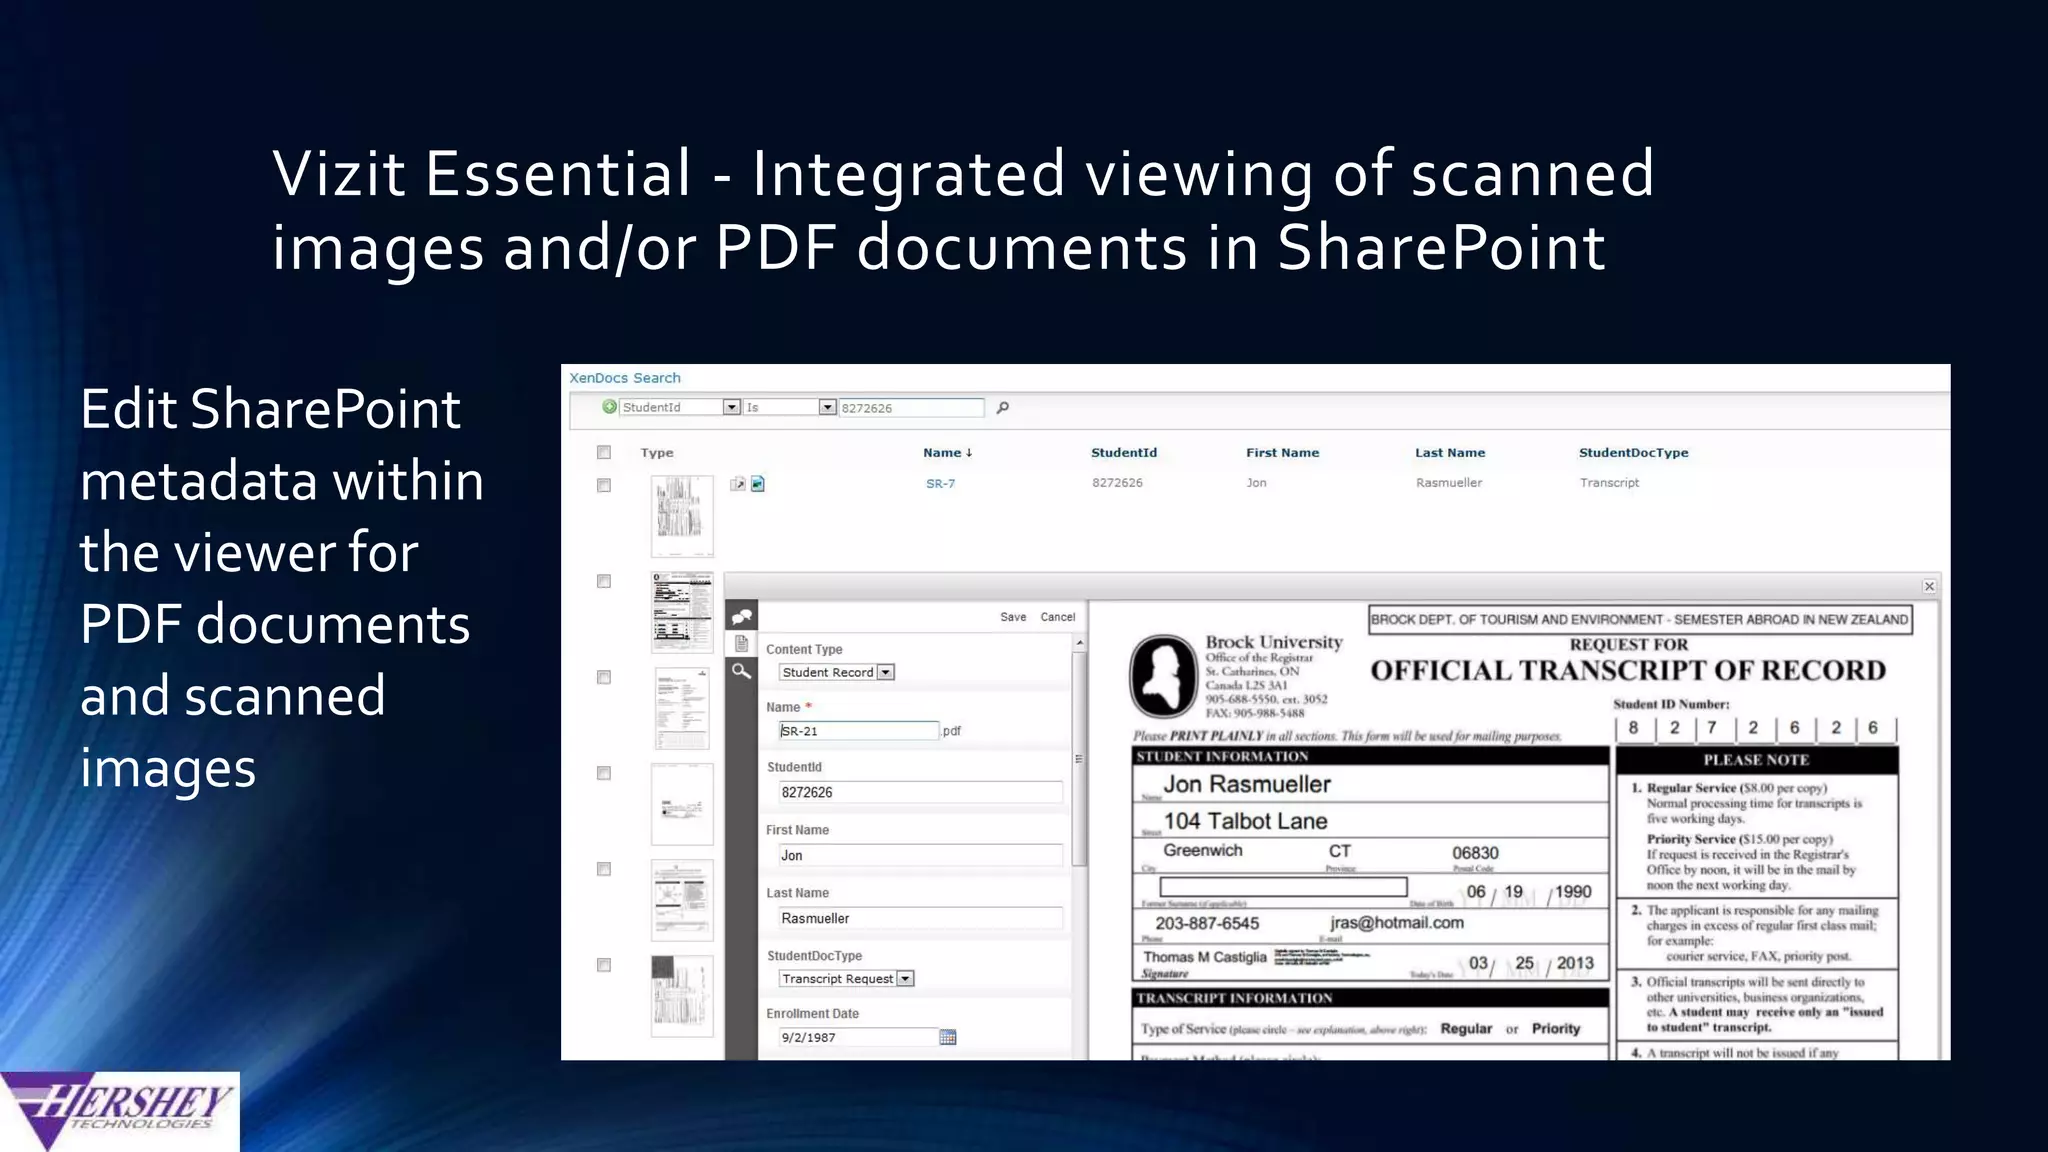Click the search icon in viewer sidebar
This screenshot has height=1152, width=2048.
741,671
